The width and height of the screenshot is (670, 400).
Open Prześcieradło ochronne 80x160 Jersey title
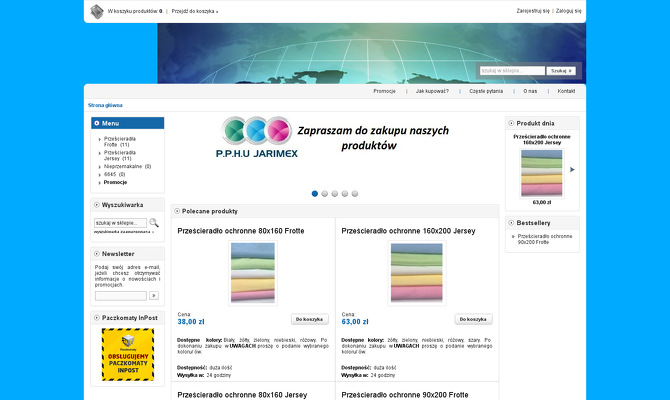click(x=242, y=395)
